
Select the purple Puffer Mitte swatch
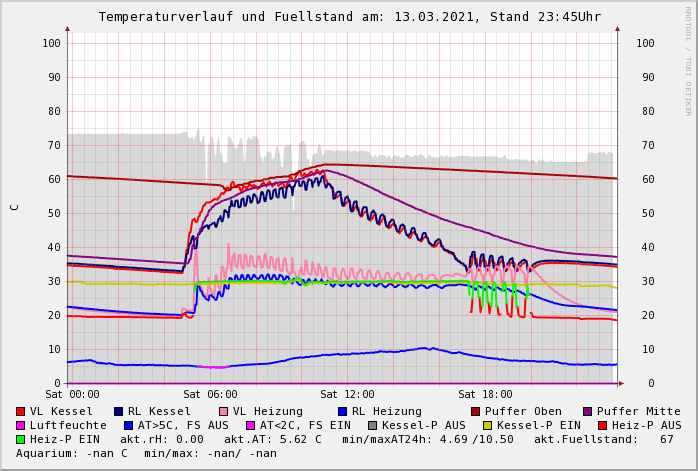588,411
